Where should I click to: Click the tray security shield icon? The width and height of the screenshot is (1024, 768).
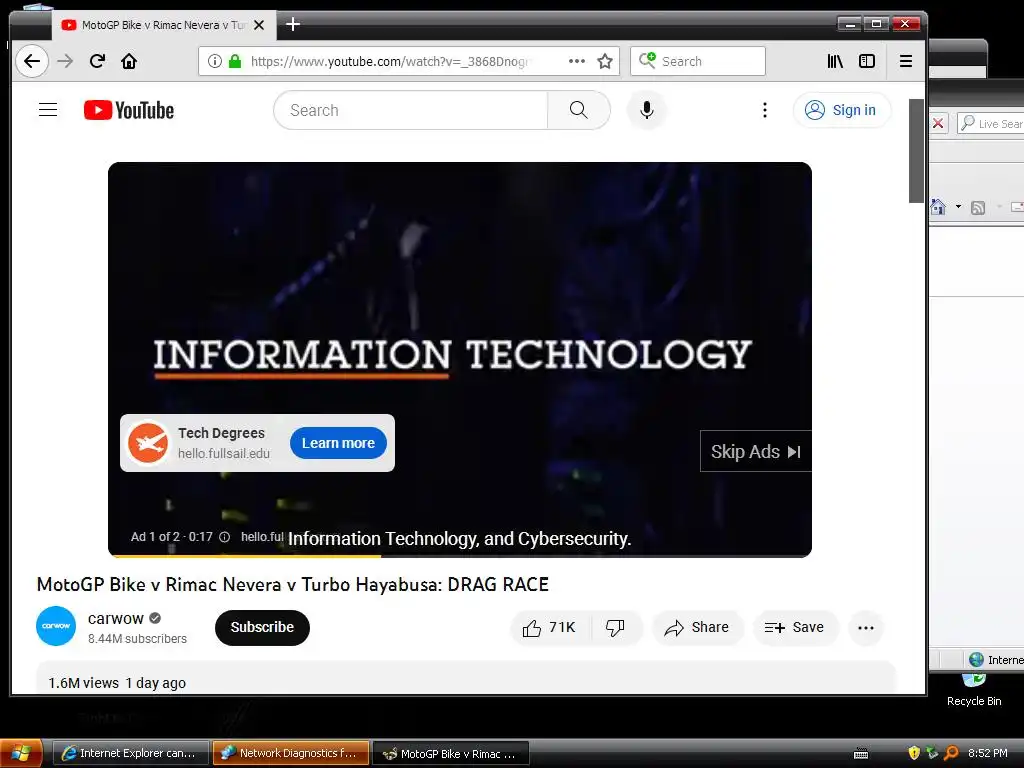[914, 753]
